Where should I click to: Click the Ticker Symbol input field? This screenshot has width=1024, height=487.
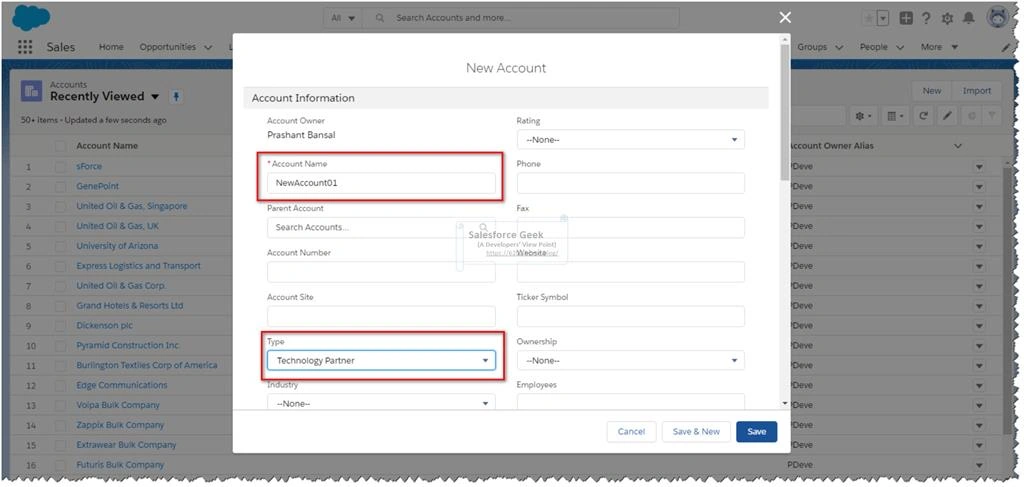[630, 316]
